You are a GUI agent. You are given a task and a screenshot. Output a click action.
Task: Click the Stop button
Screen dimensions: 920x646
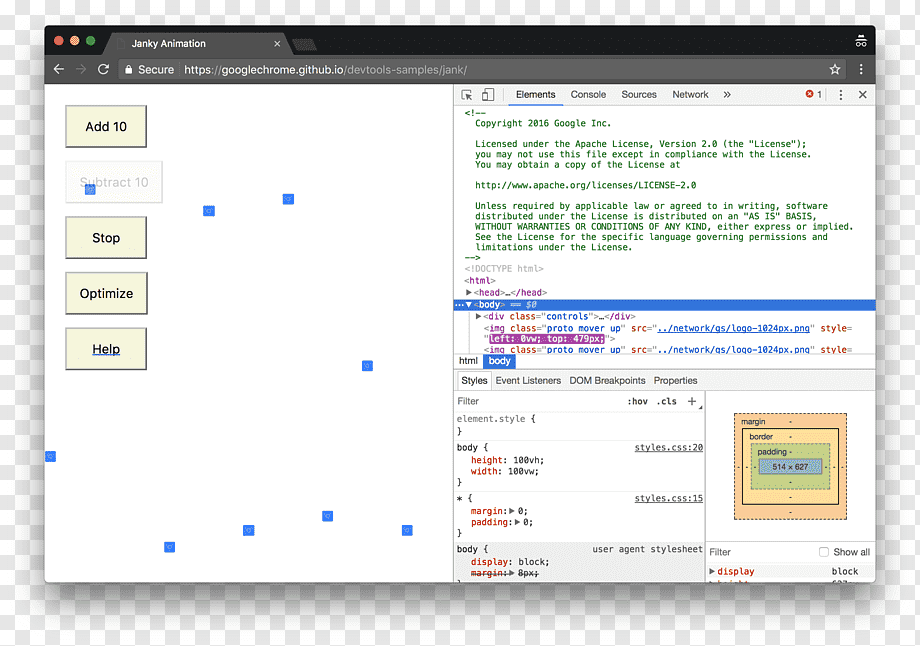click(106, 238)
